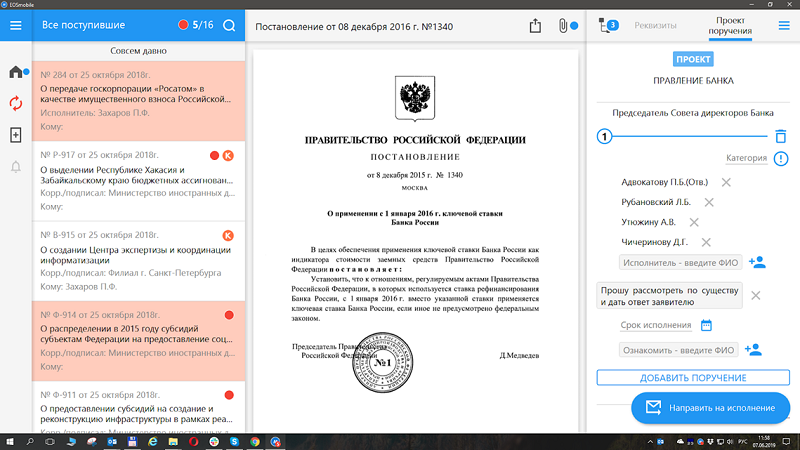Image resolution: width=800 pixels, height=450 pixels.
Task: Switch to Проект поручения tab
Action: (730, 26)
